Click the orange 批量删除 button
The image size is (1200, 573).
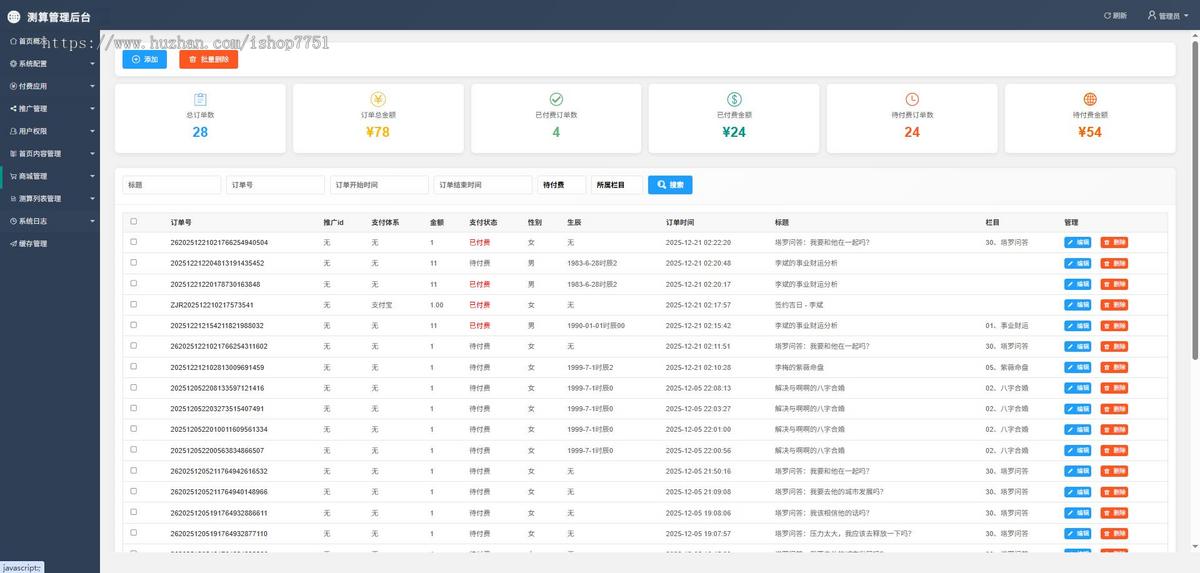click(209, 59)
